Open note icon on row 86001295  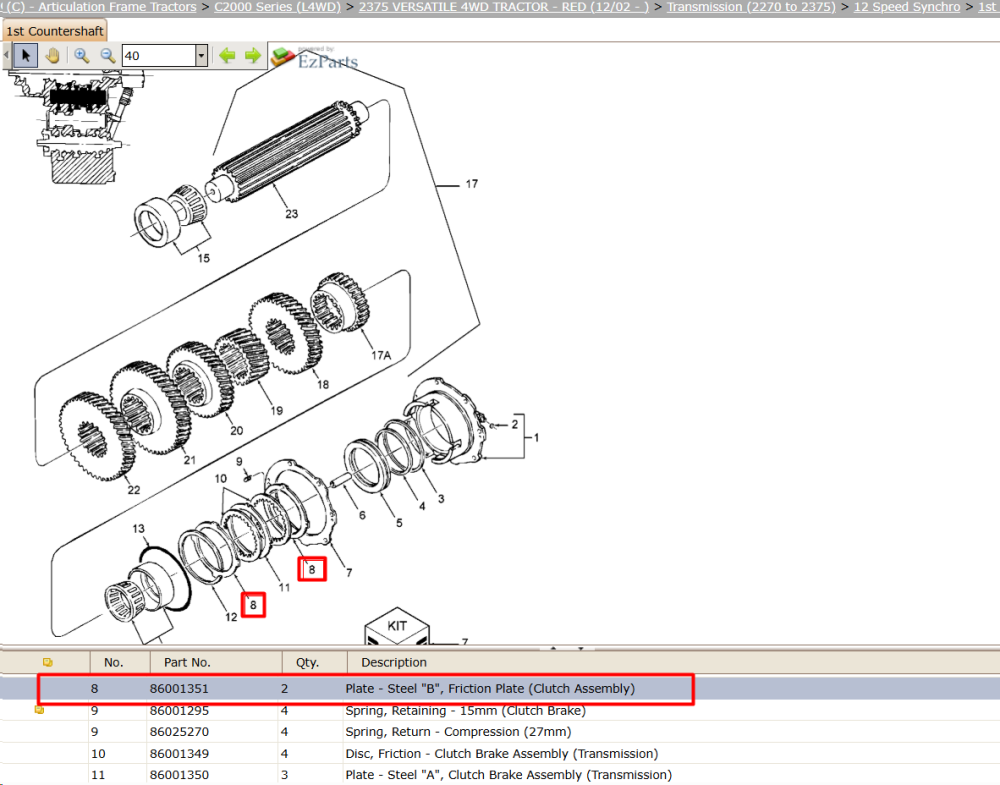coord(40,710)
